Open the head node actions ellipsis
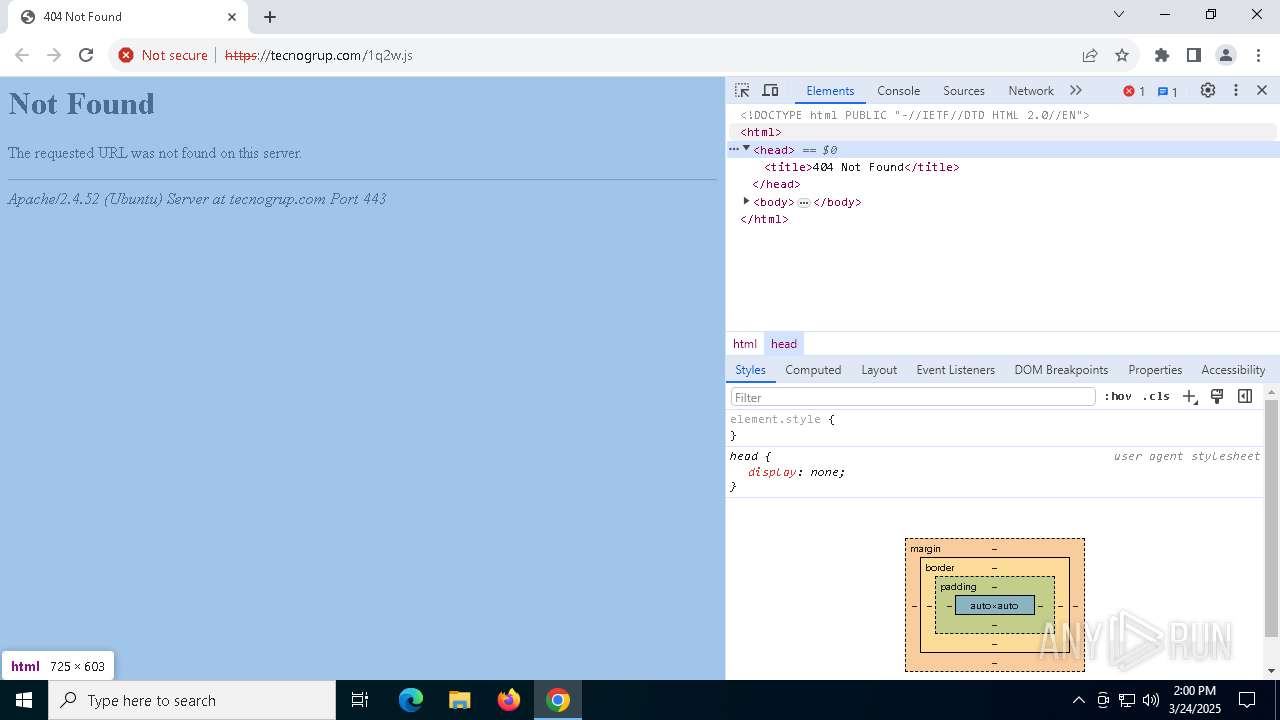This screenshot has height=720, width=1280. pos(734,149)
